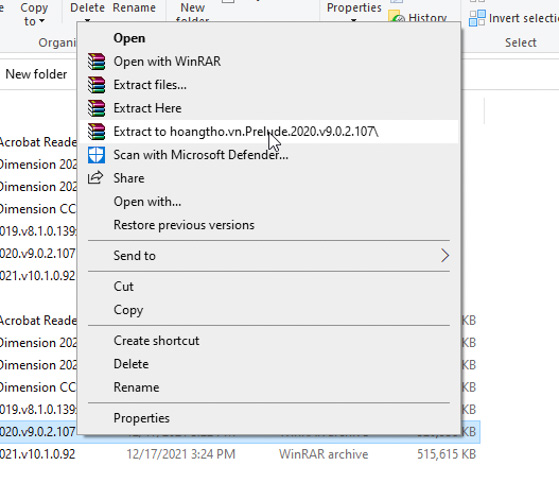Viewport: 559px width, 500px height.
Task: Select lower Acrobat Reader file row
Action: coord(38,320)
